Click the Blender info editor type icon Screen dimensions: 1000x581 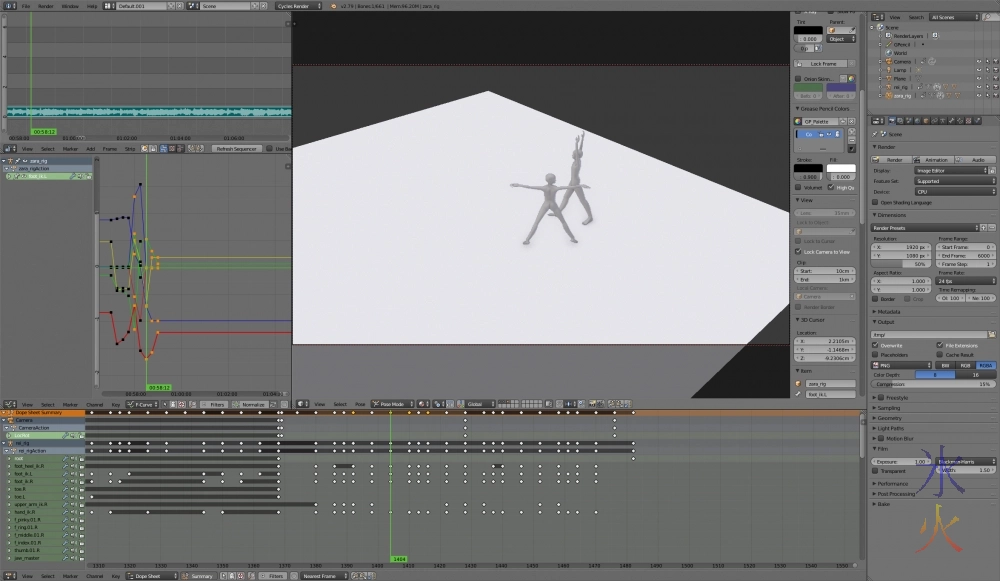[7, 6]
